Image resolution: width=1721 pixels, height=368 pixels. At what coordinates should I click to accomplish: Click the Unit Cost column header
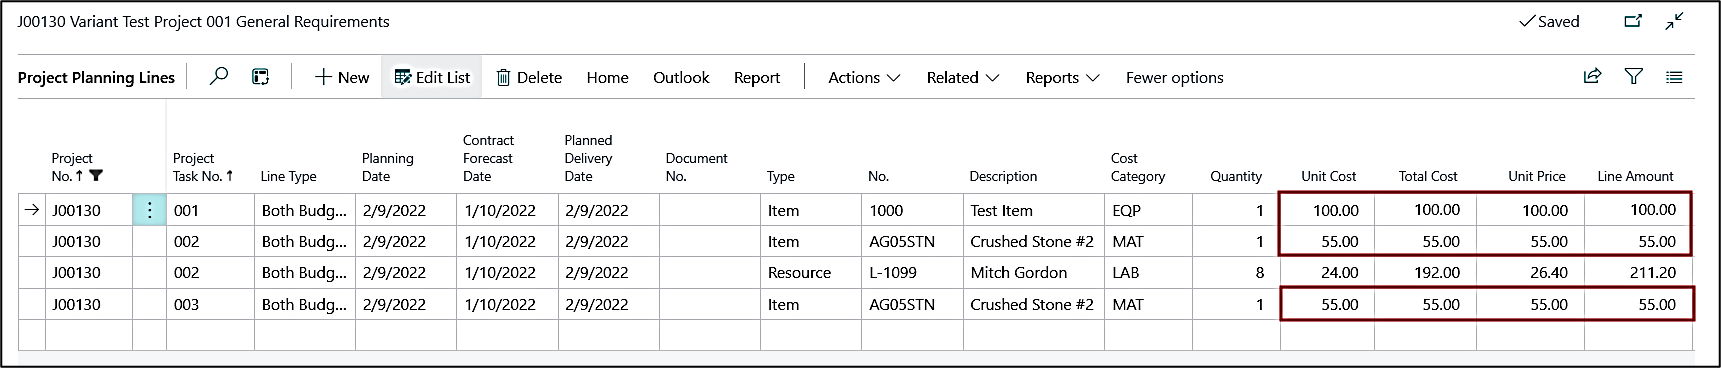(x=1328, y=176)
